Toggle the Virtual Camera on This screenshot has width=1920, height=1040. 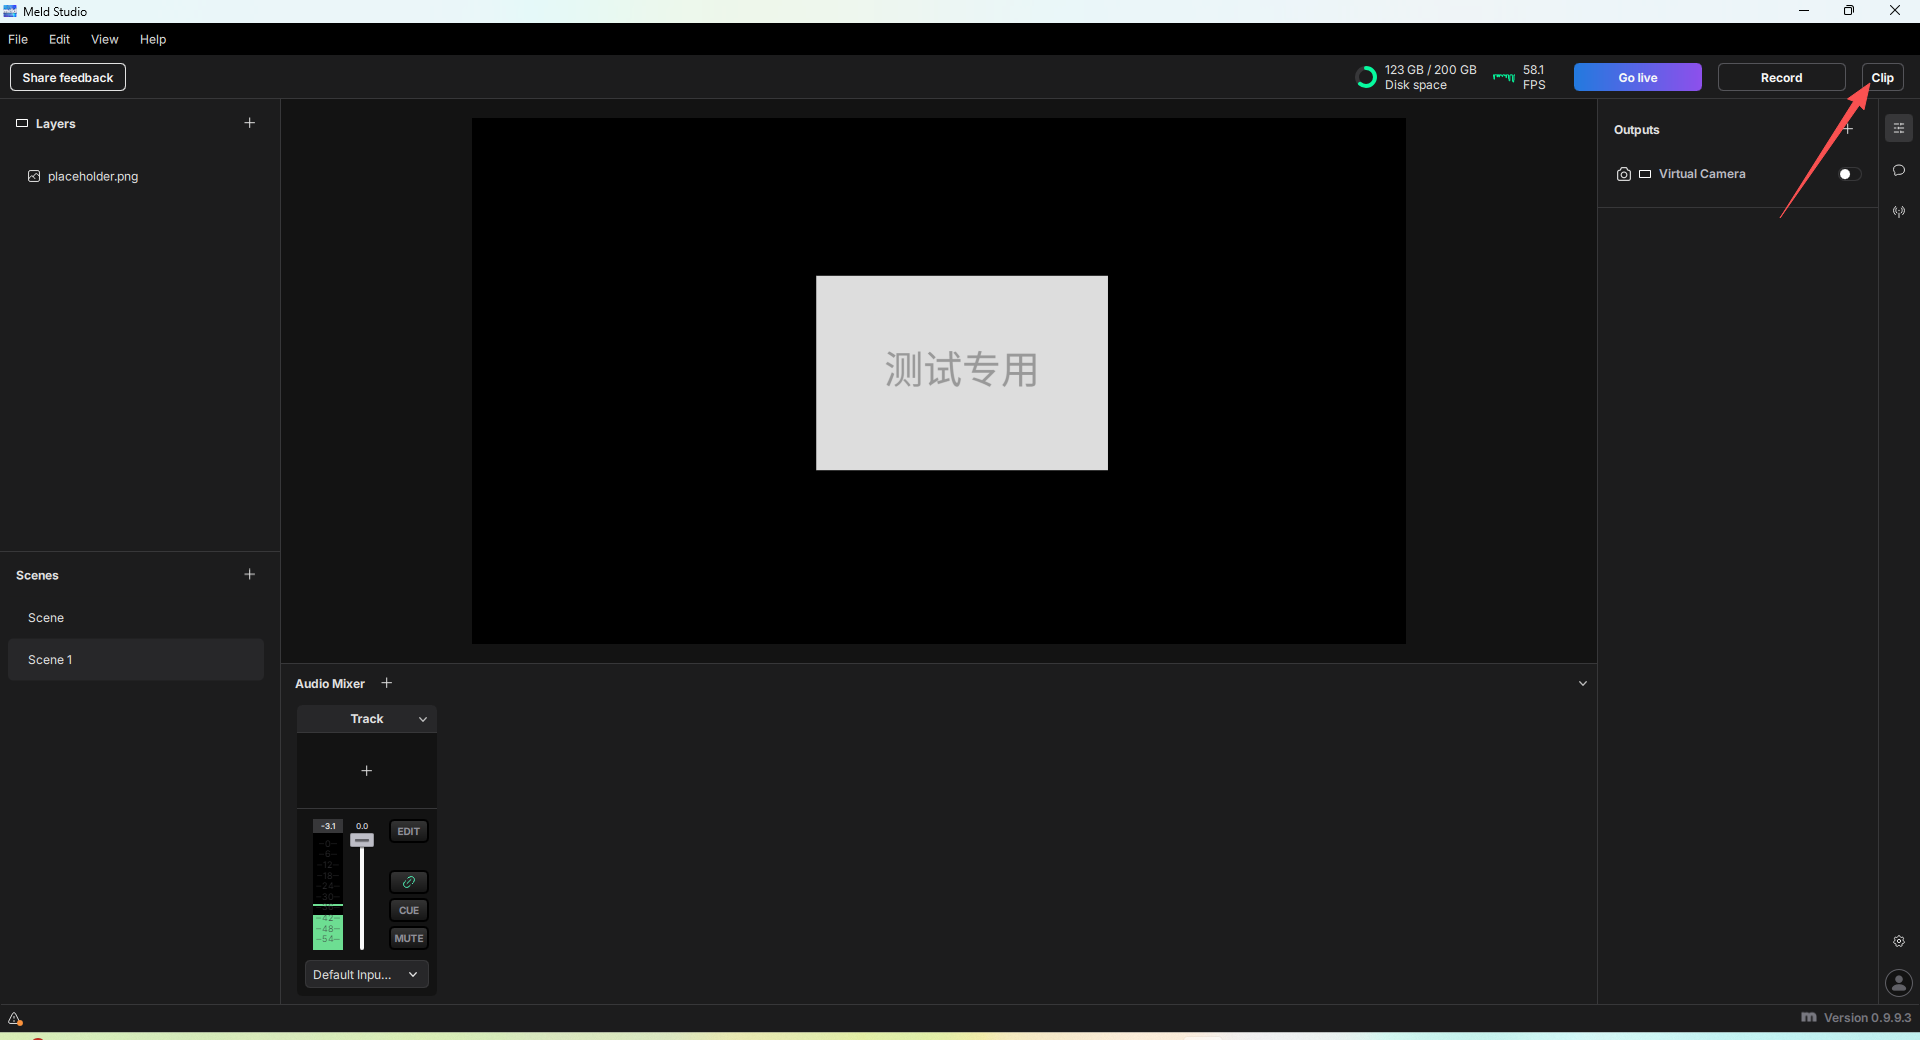[x=1846, y=173]
